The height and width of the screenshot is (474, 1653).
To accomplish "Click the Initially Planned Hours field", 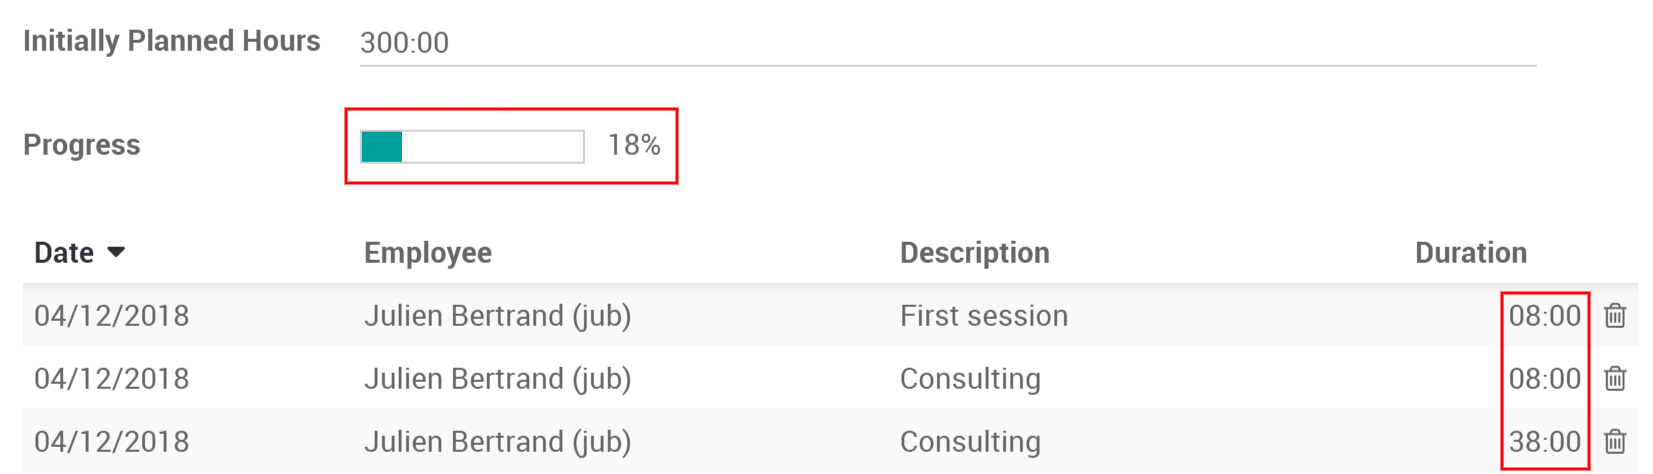I will [x=946, y=43].
